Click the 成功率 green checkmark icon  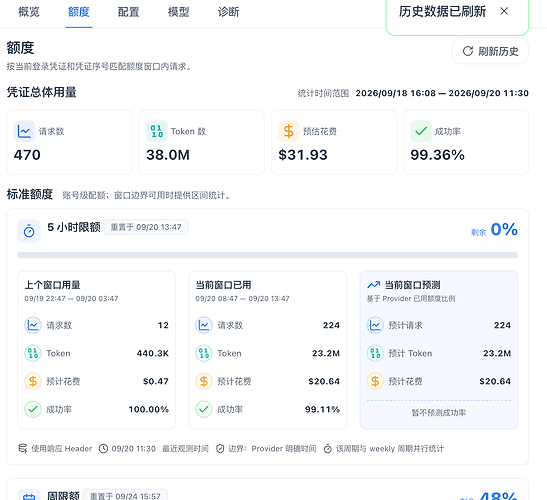pos(421,131)
